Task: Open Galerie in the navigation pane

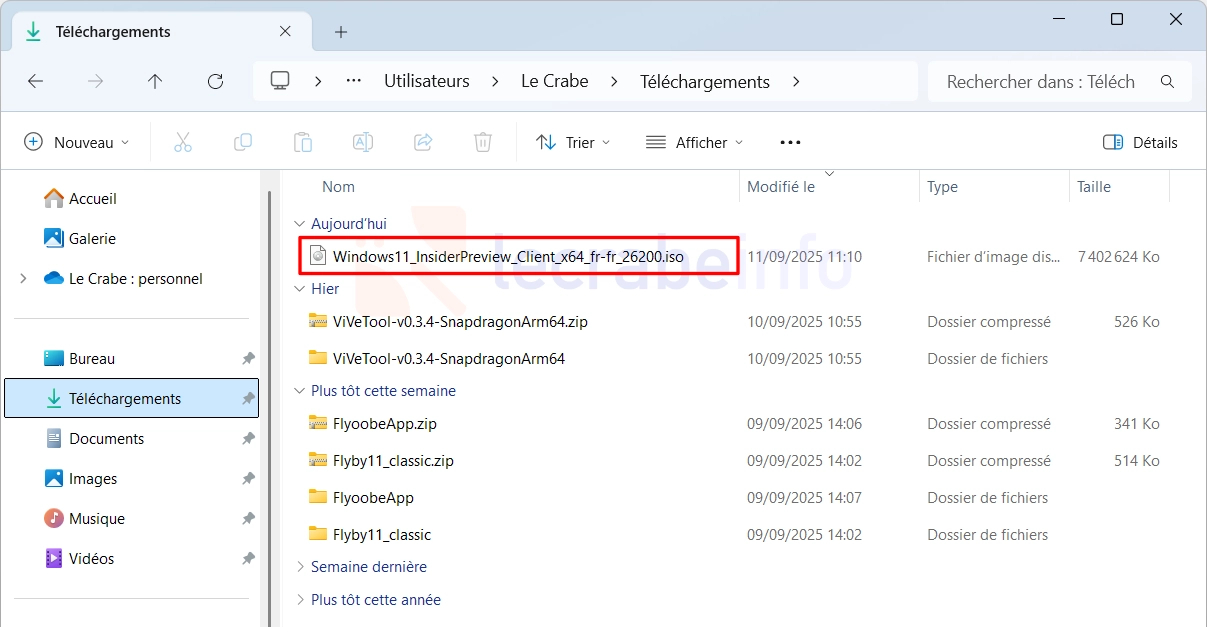Action: [x=81, y=239]
